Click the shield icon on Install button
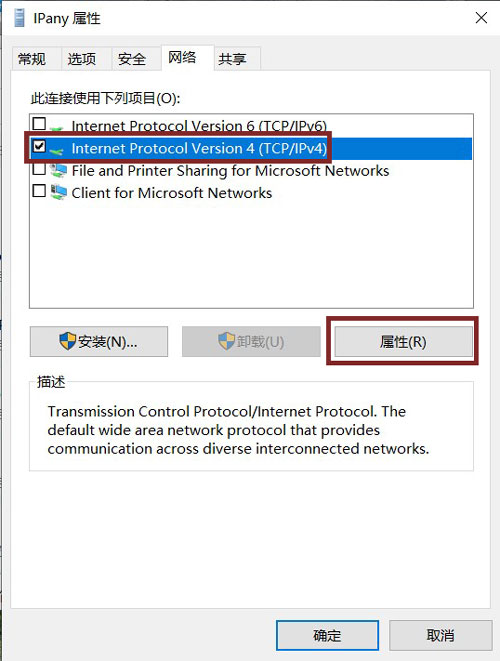Image resolution: width=500 pixels, height=661 pixels. click(x=67, y=341)
